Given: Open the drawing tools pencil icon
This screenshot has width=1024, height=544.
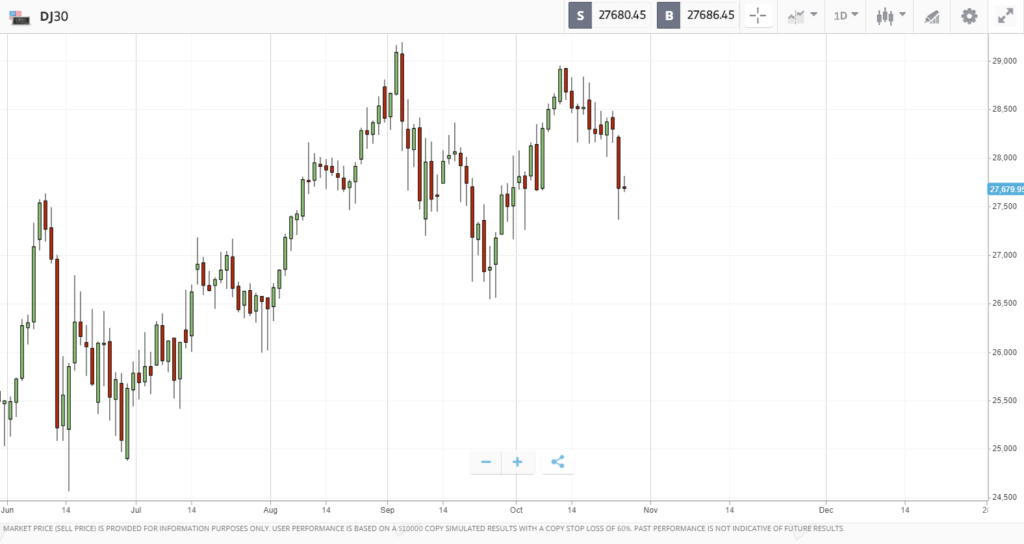Looking at the screenshot, I should [x=931, y=16].
